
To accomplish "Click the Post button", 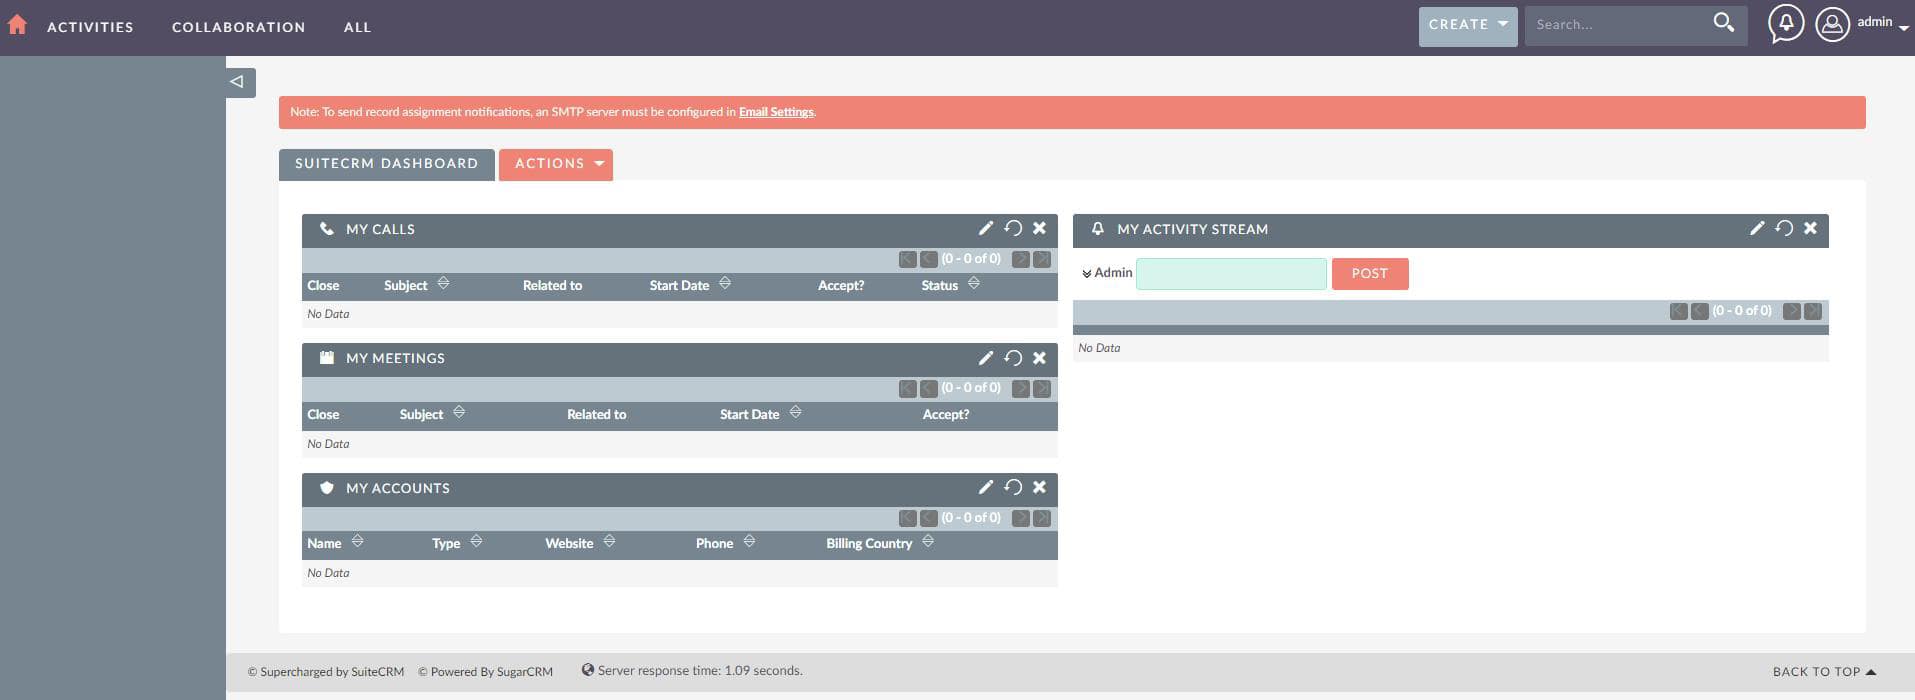I will 1370,274.
